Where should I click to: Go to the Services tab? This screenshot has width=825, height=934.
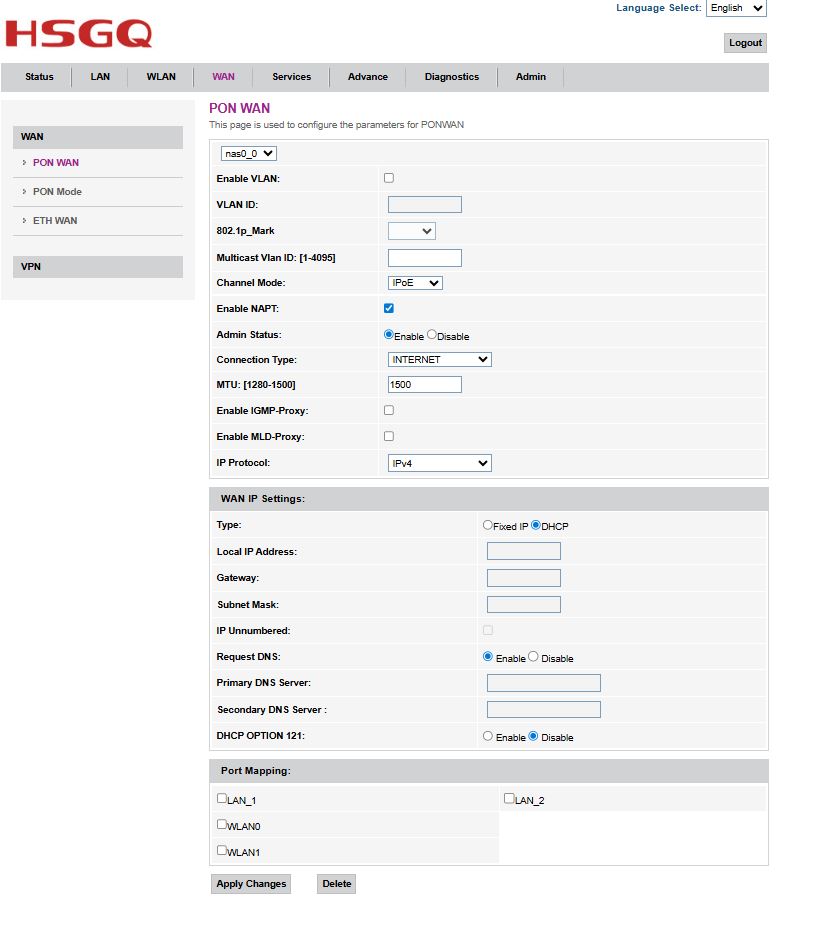tap(291, 77)
